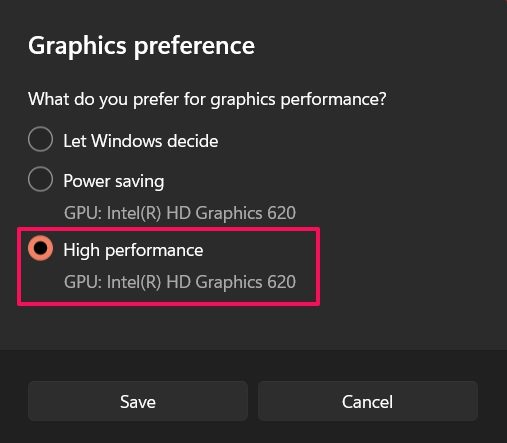Click the black dot inside the selected radio
507x443 pixels.
(41, 248)
